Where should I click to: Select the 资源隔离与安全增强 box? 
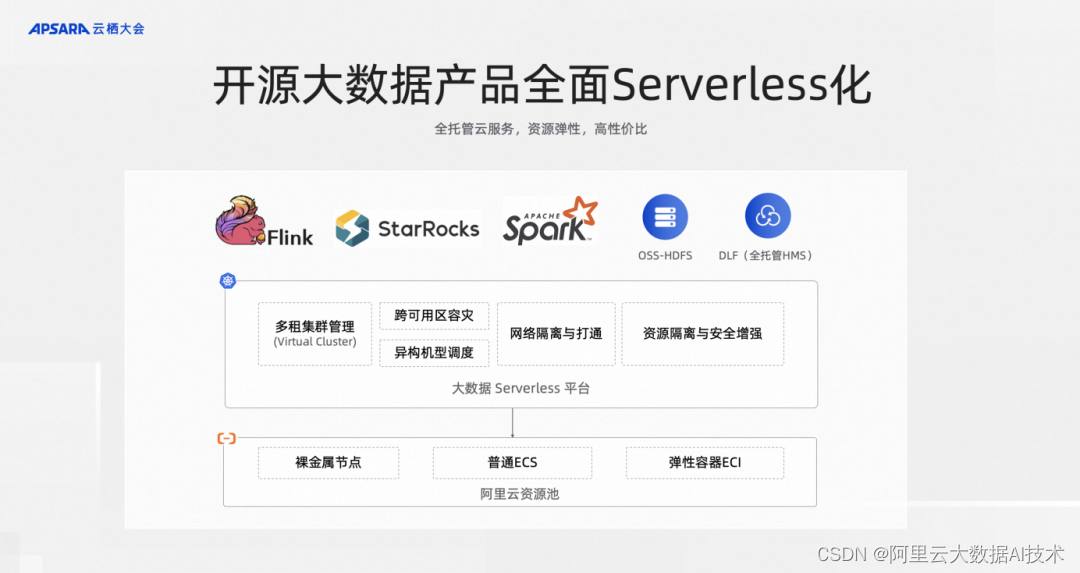[x=703, y=333]
